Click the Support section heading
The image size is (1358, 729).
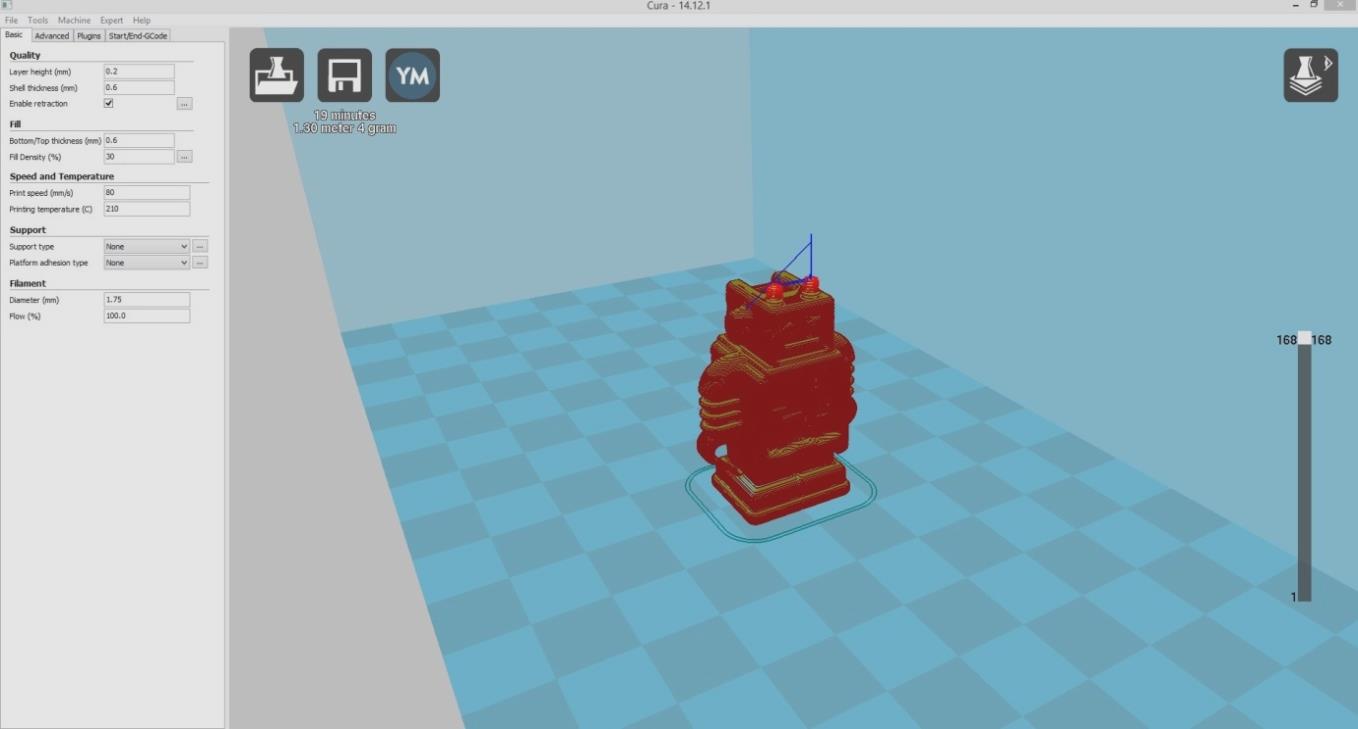pos(28,230)
